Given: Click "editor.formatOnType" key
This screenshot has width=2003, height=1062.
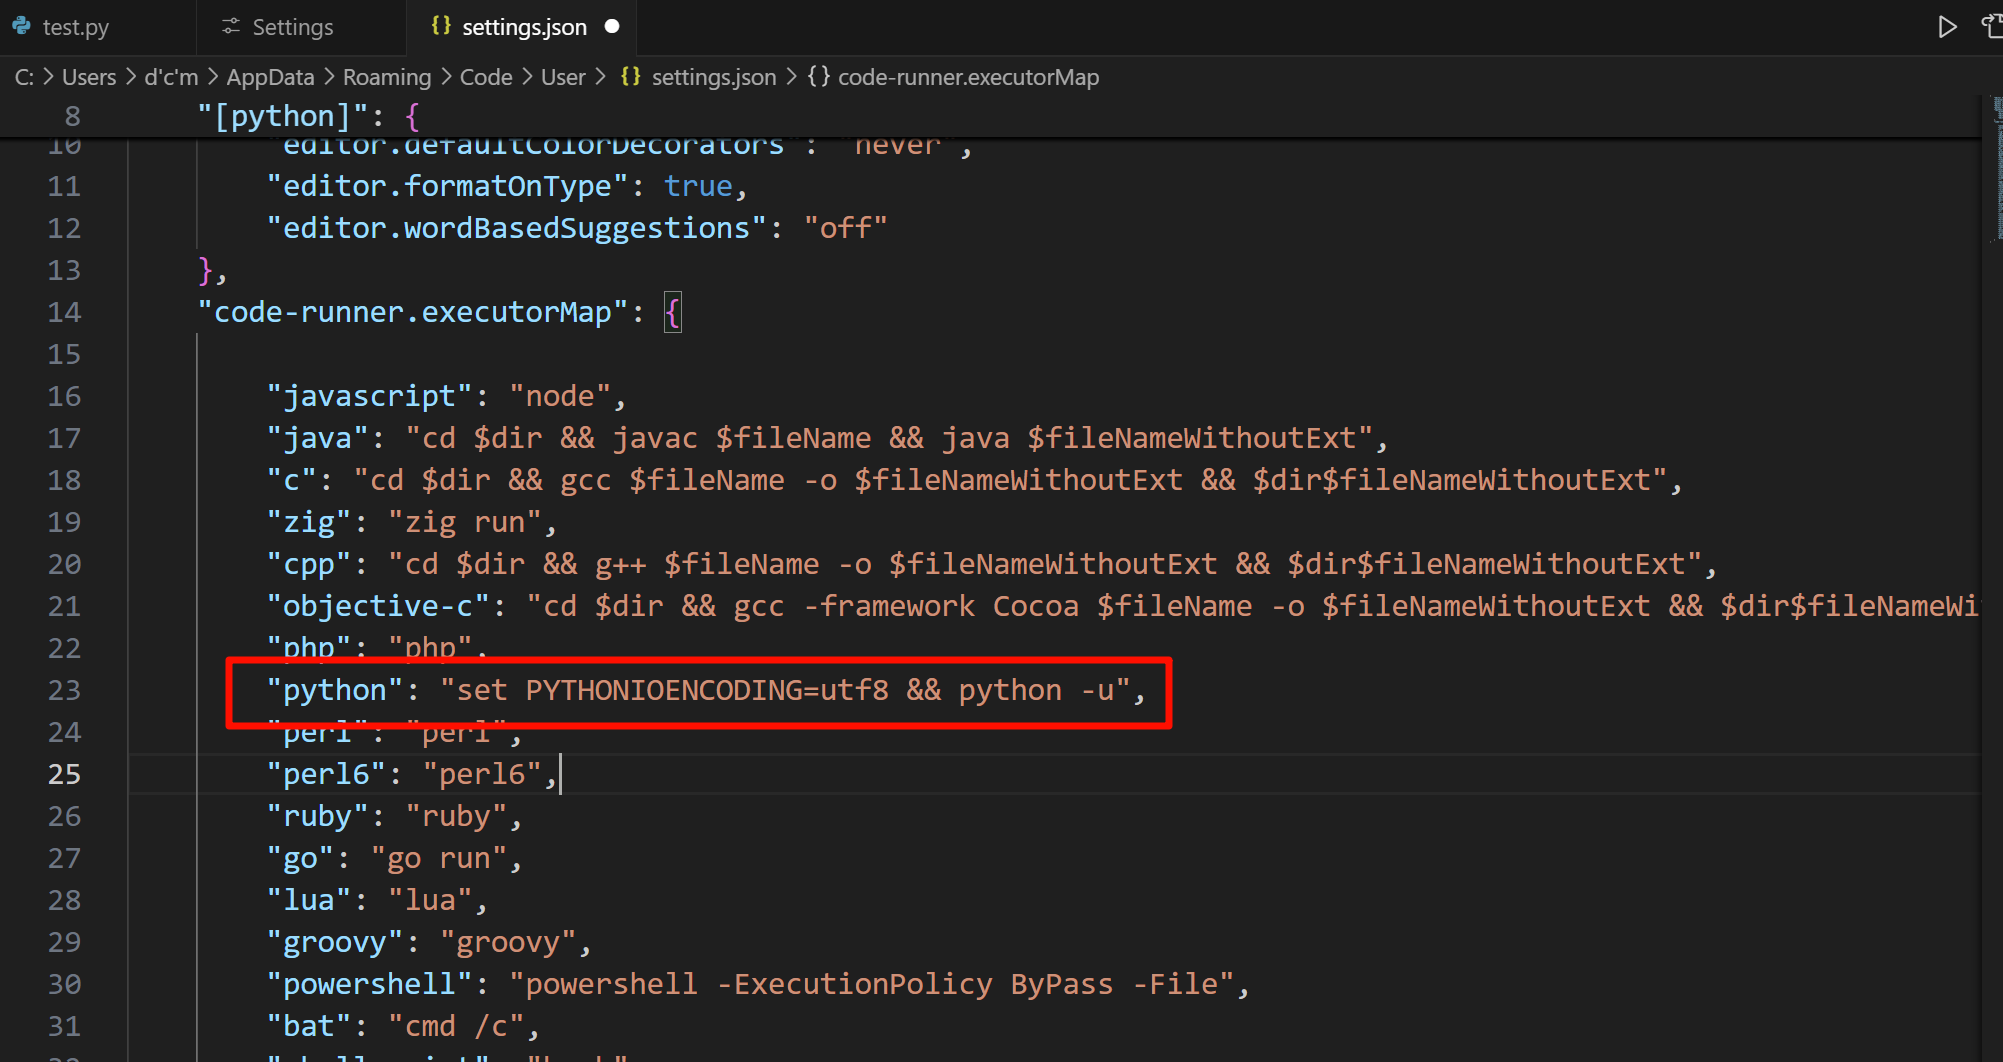Looking at the screenshot, I should (x=447, y=186).
